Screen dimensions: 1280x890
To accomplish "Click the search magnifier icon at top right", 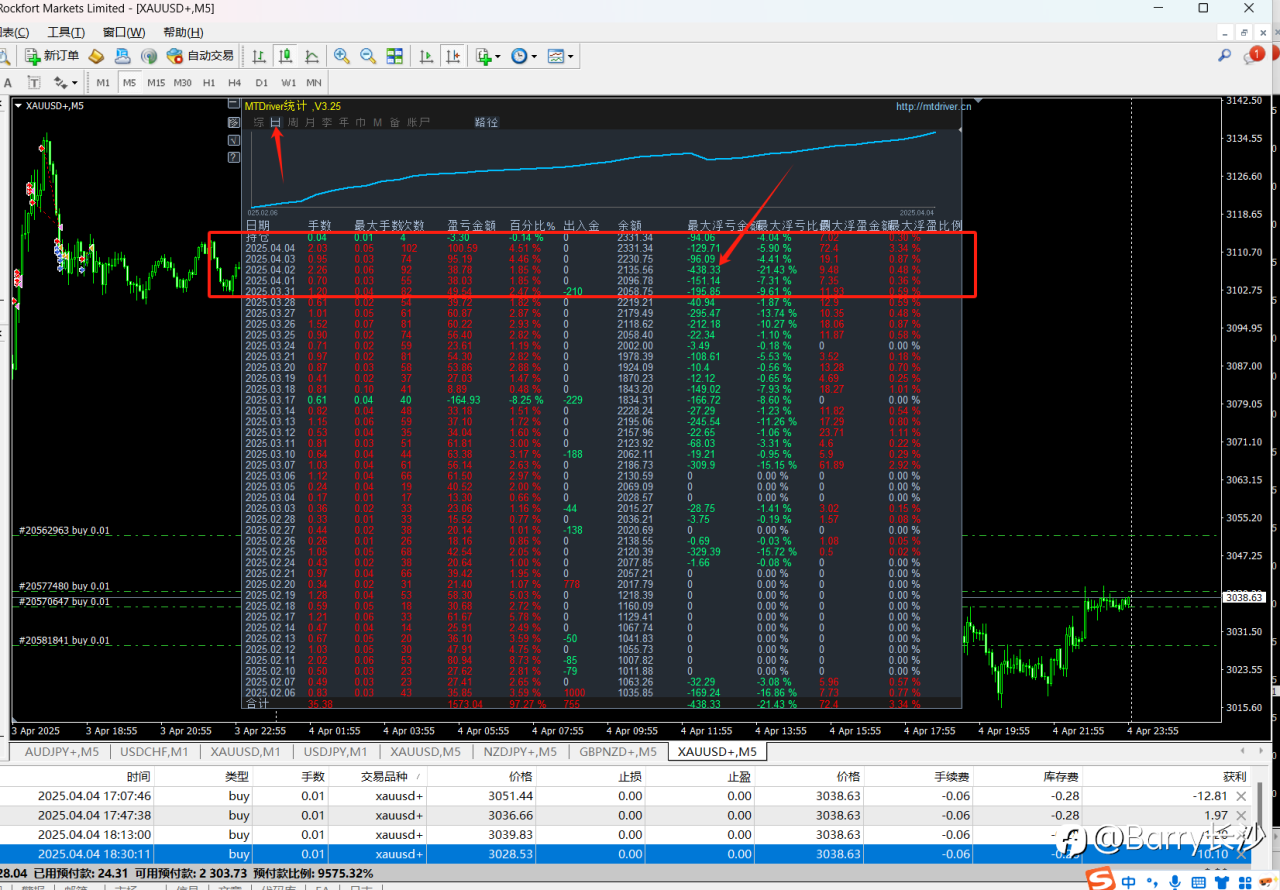I will 1224,56.
